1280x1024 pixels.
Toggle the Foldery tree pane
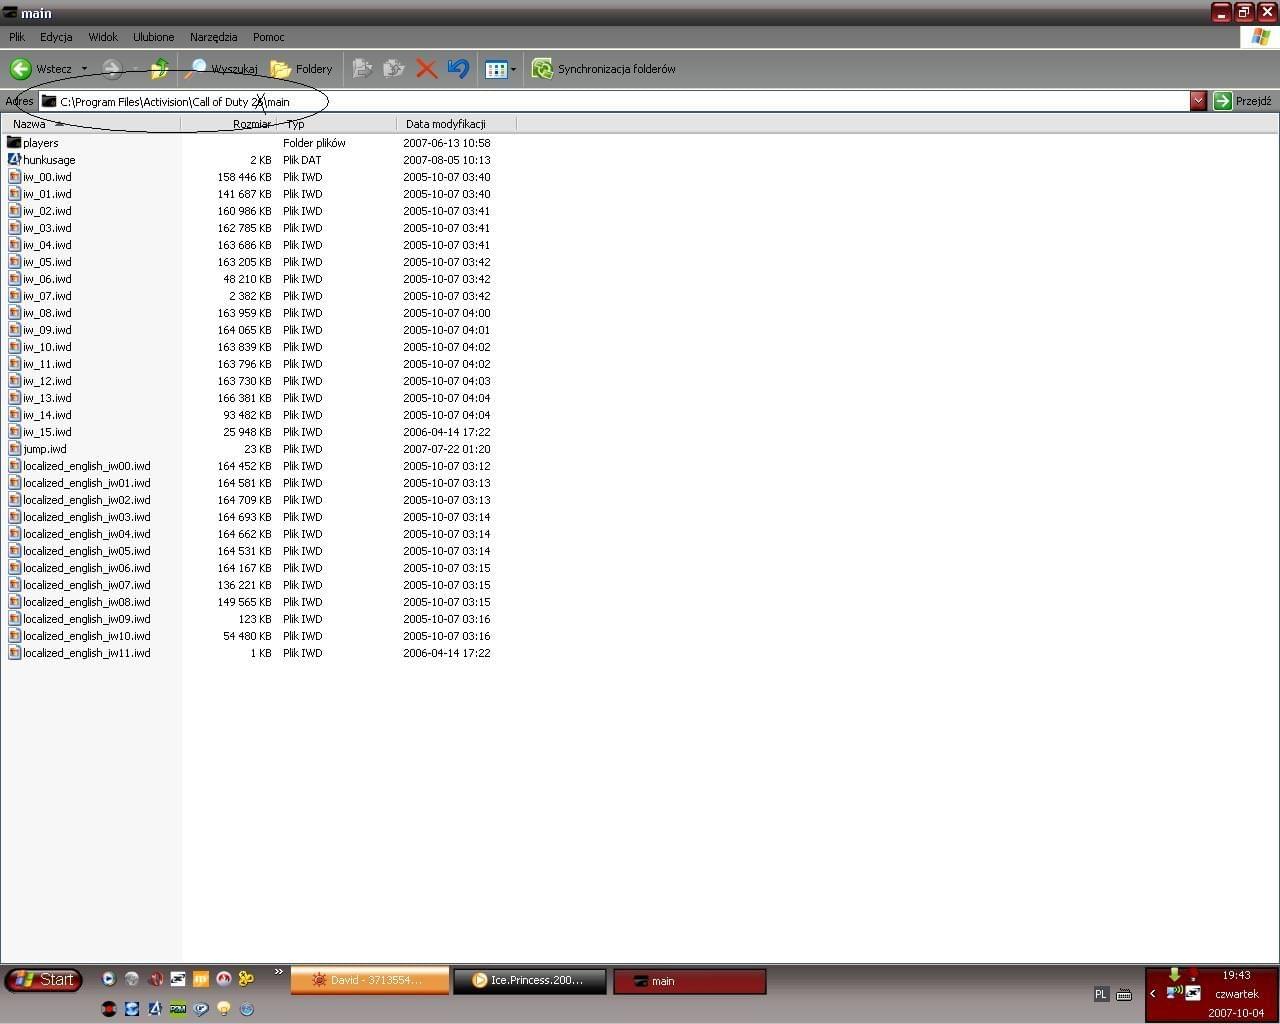(x=301, y=69)
